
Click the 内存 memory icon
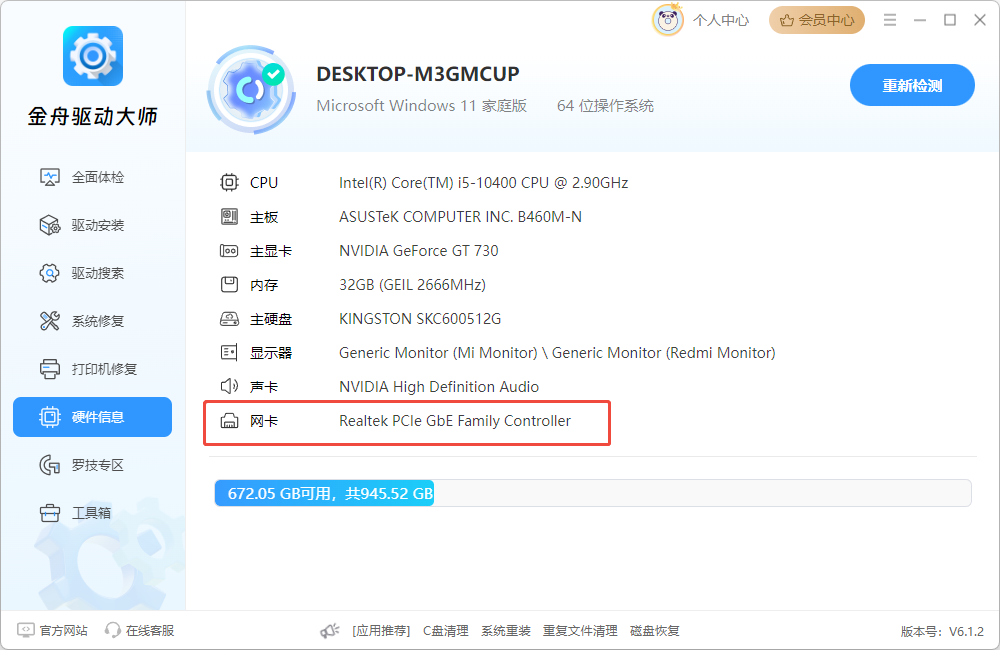229,284
